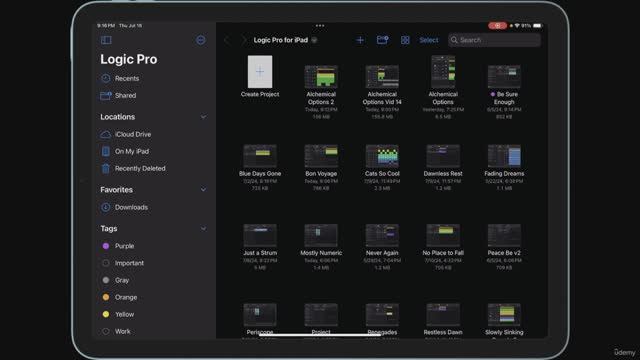Collapse the Locations section
The image size is (640, 360).
[x=203, y=117]
